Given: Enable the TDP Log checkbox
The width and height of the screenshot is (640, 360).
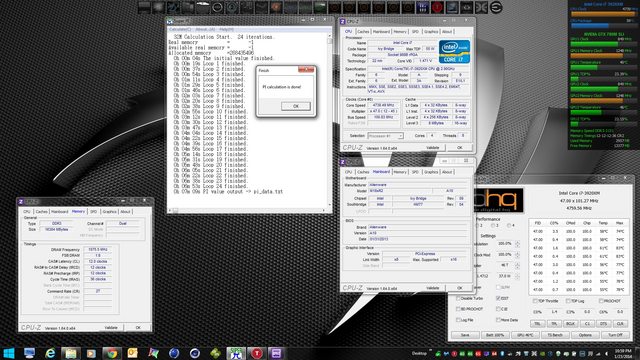Looking at the screenshot, I should (x=568, y=301).
